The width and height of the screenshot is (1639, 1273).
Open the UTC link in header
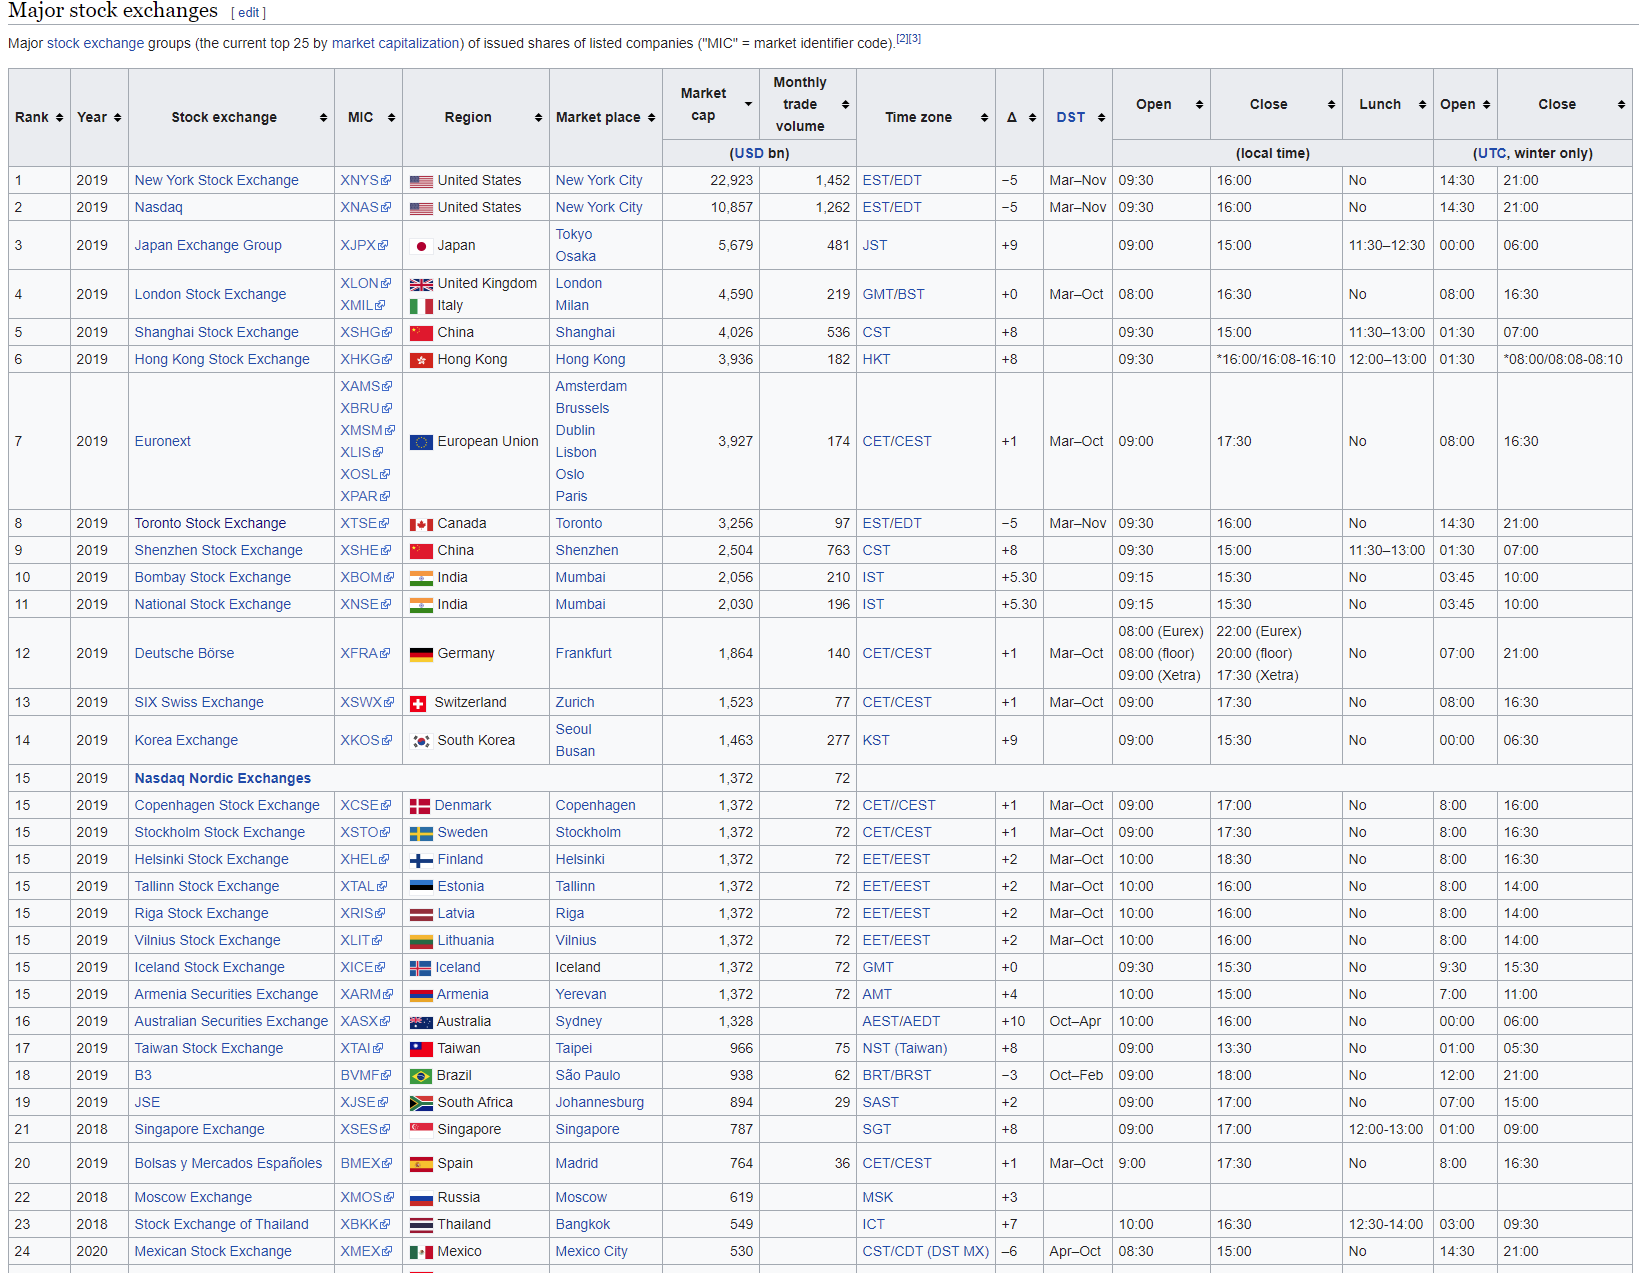point(1491,153)
